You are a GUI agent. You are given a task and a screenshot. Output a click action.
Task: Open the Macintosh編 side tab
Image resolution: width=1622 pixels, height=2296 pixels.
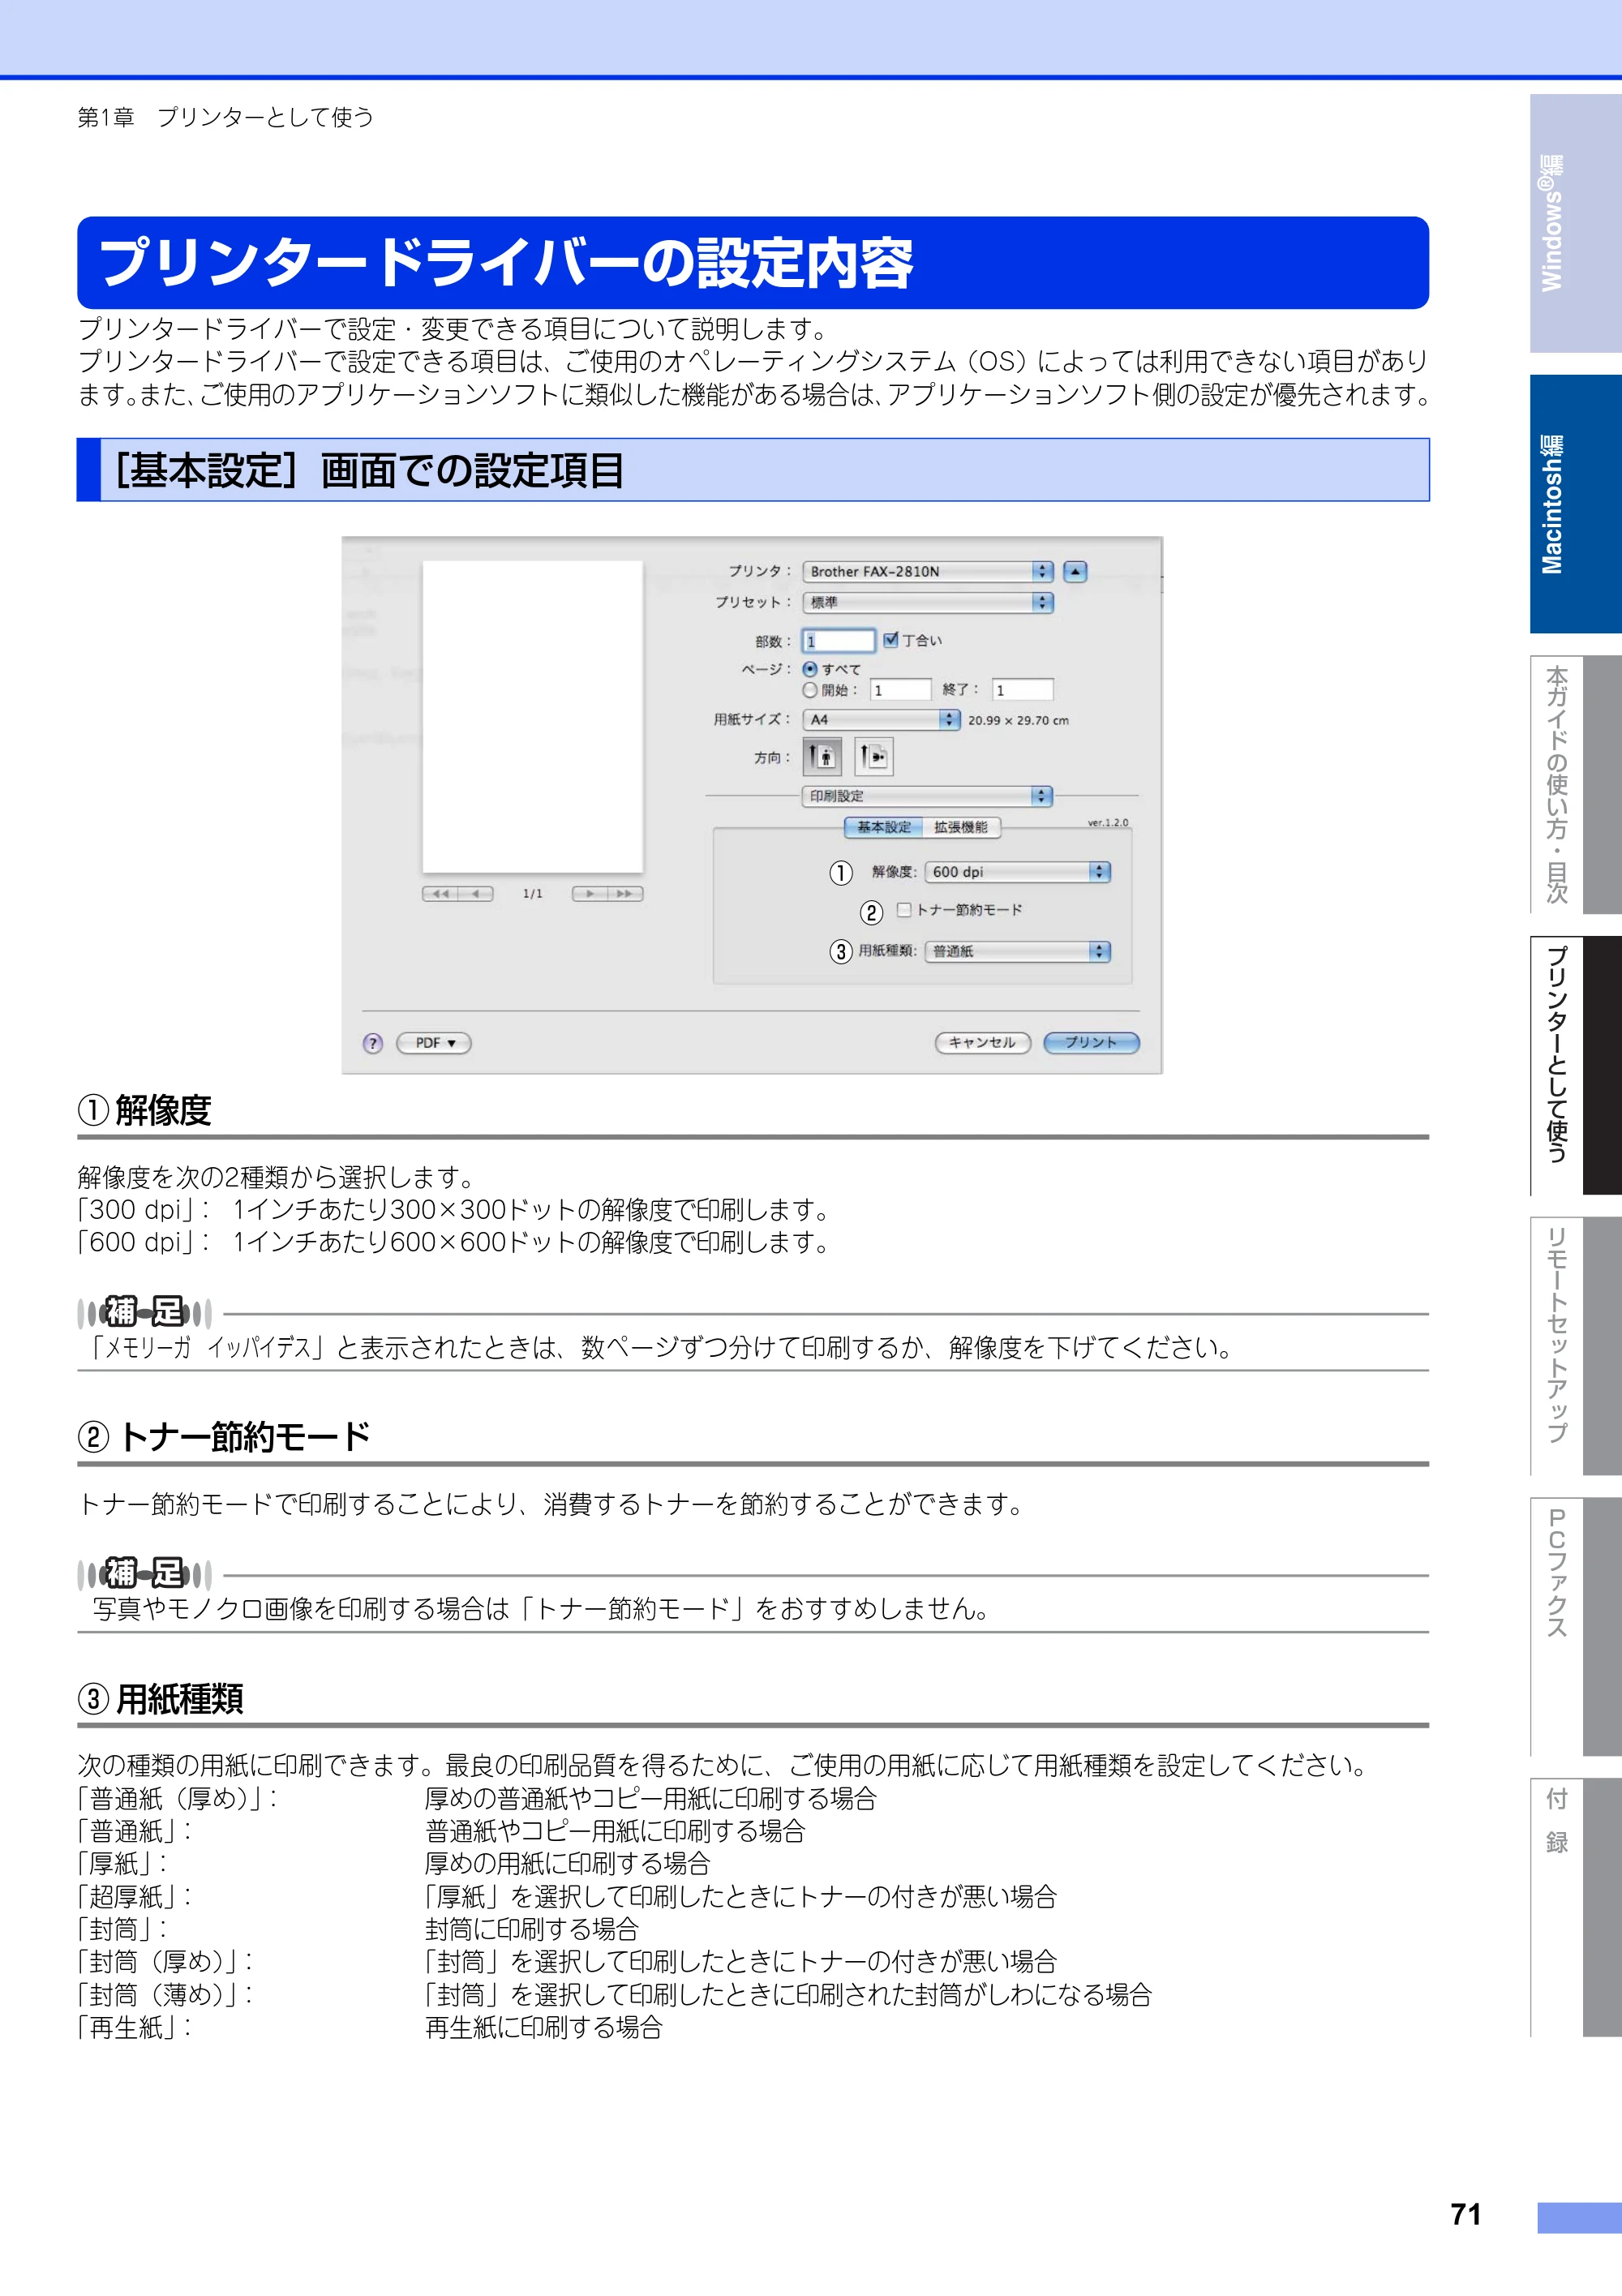click(x=1575, y=504)
